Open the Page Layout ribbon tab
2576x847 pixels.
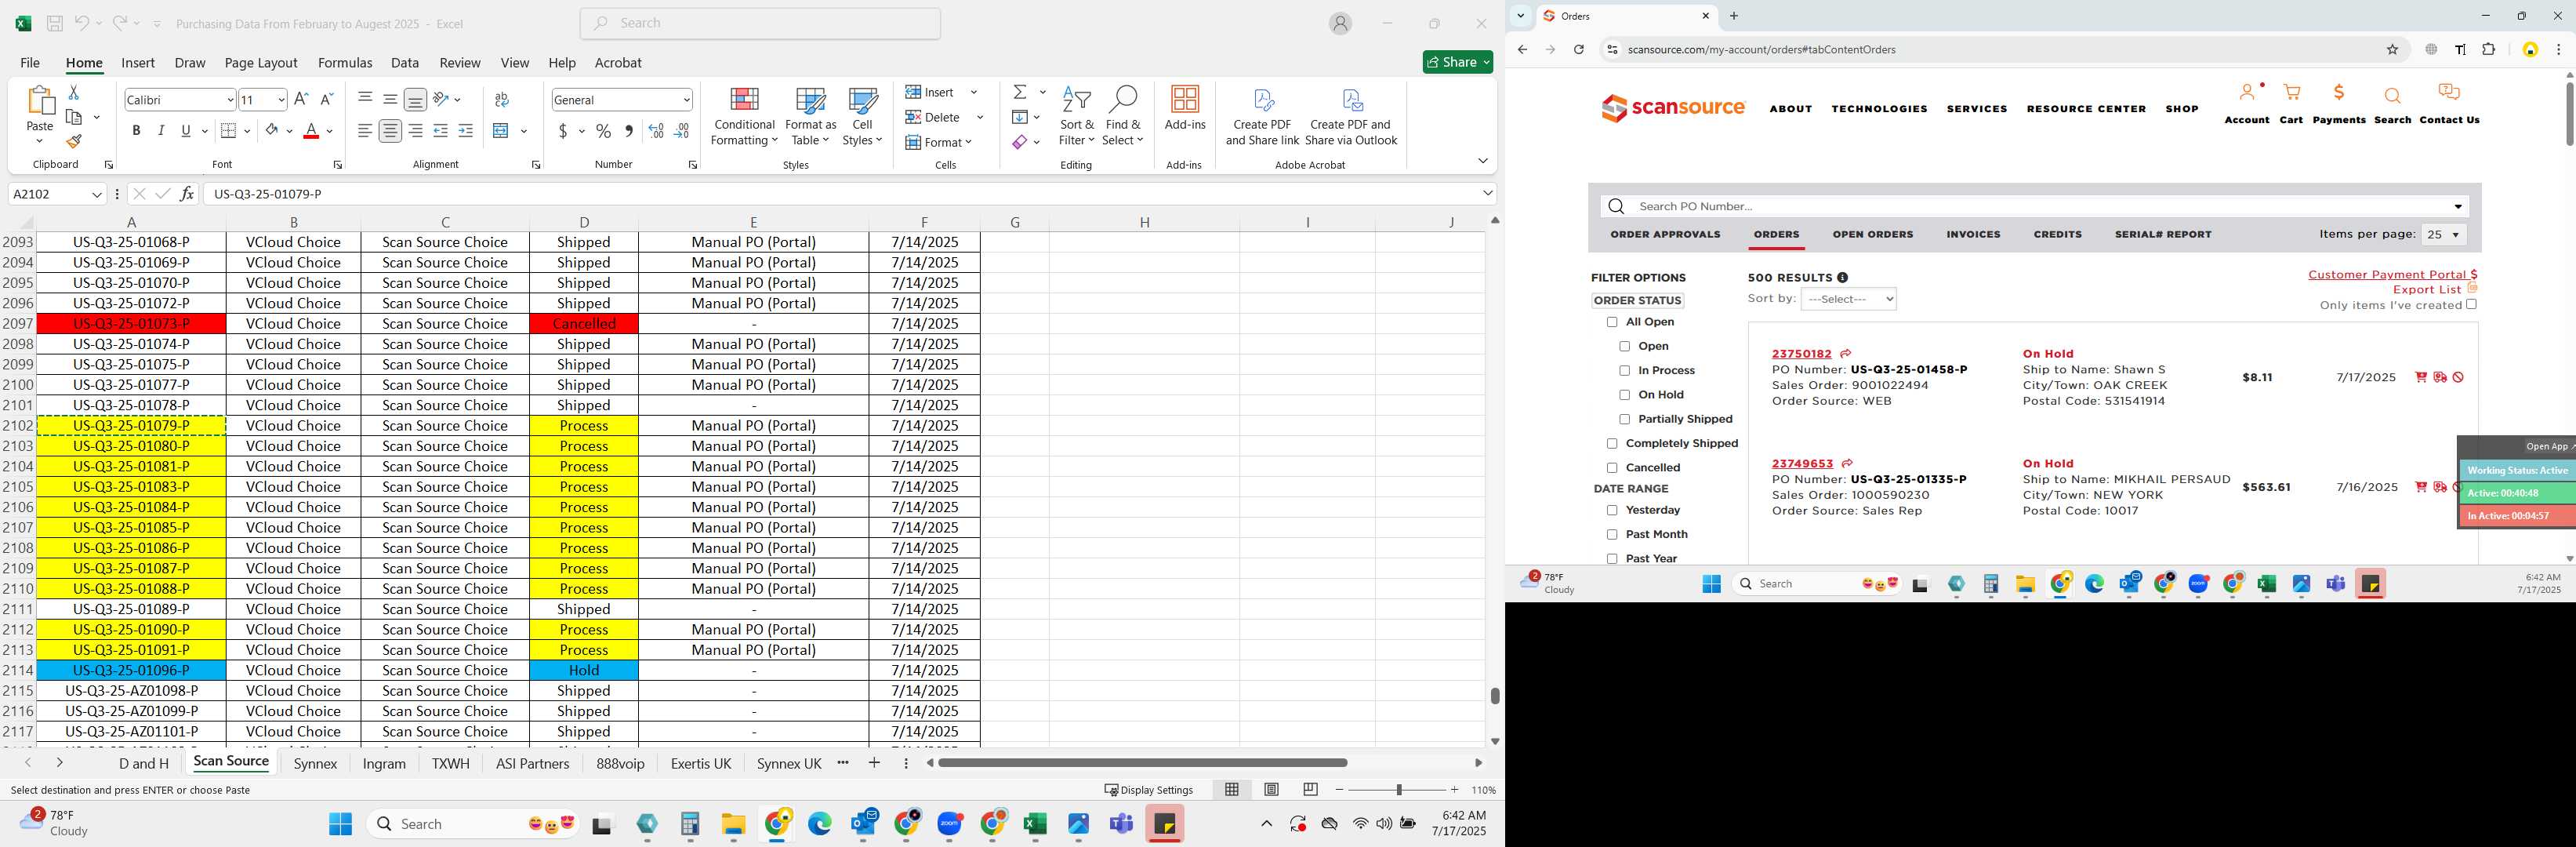pos(261,62)
